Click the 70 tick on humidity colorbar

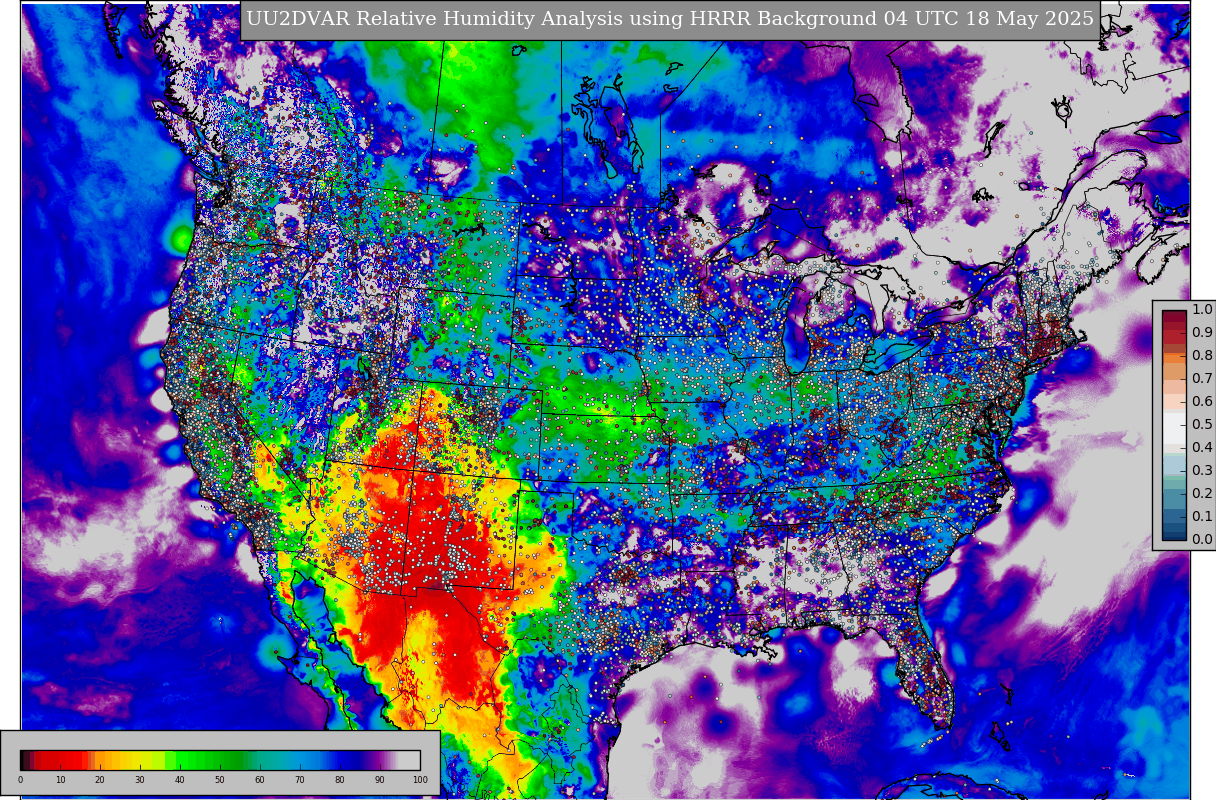click(300, 780)
